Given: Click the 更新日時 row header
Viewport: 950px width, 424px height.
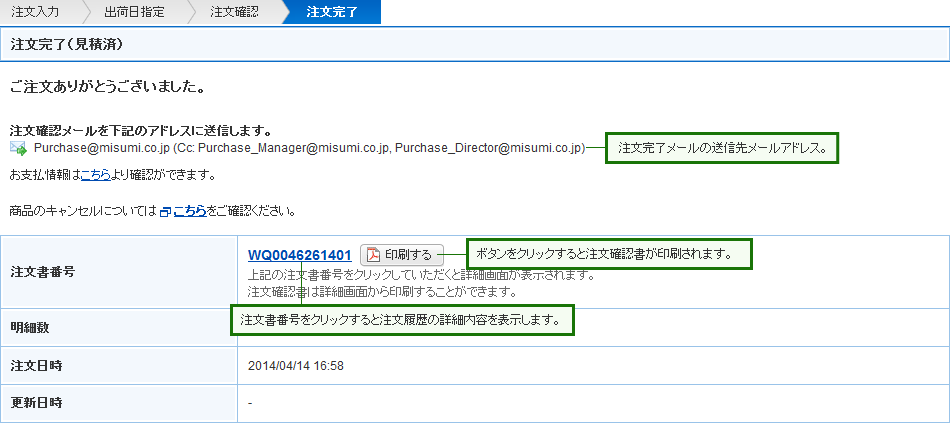Looking at the screenshot, I should 36,403.
